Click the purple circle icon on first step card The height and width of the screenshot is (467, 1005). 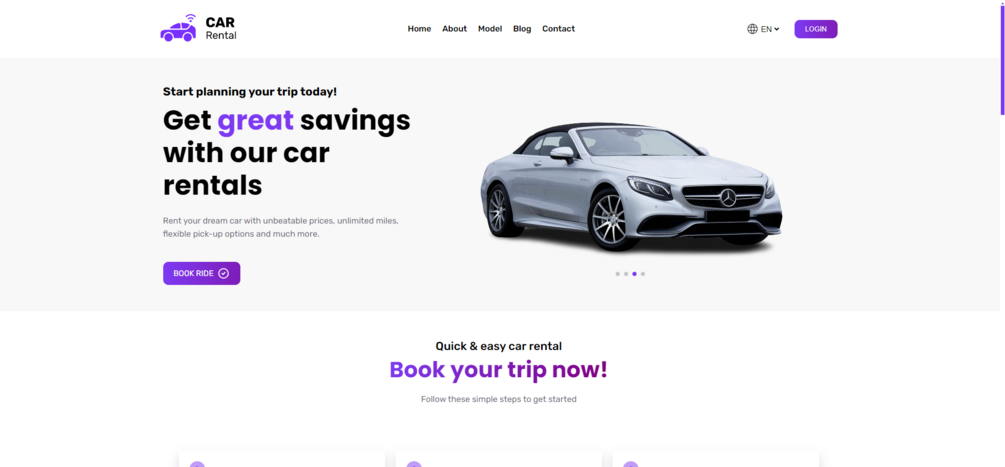click(197, 464)
